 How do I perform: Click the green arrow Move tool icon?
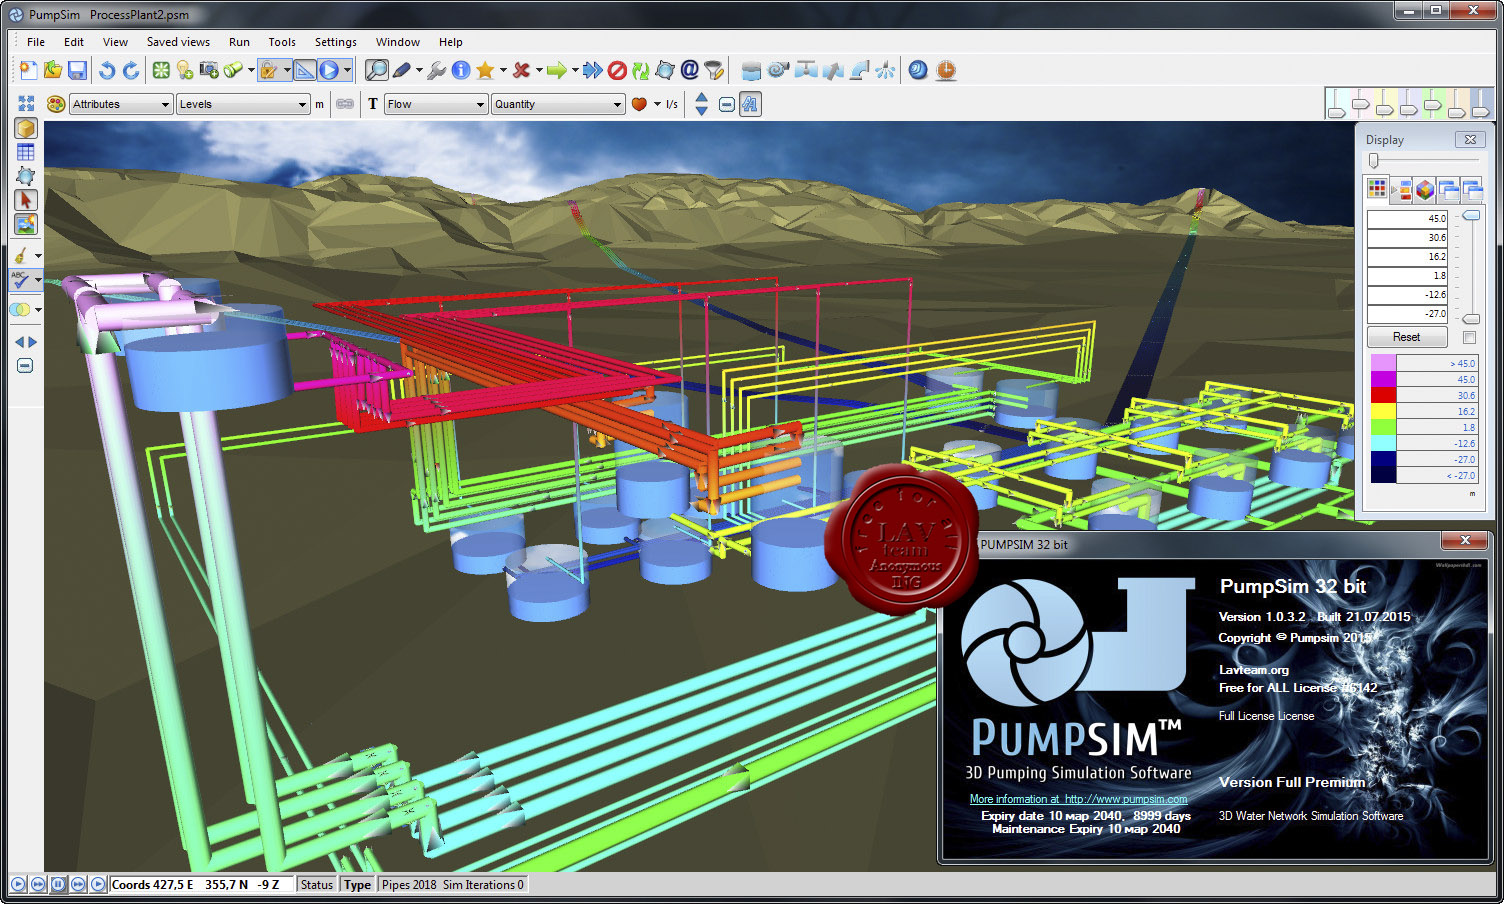click(557, 70)
